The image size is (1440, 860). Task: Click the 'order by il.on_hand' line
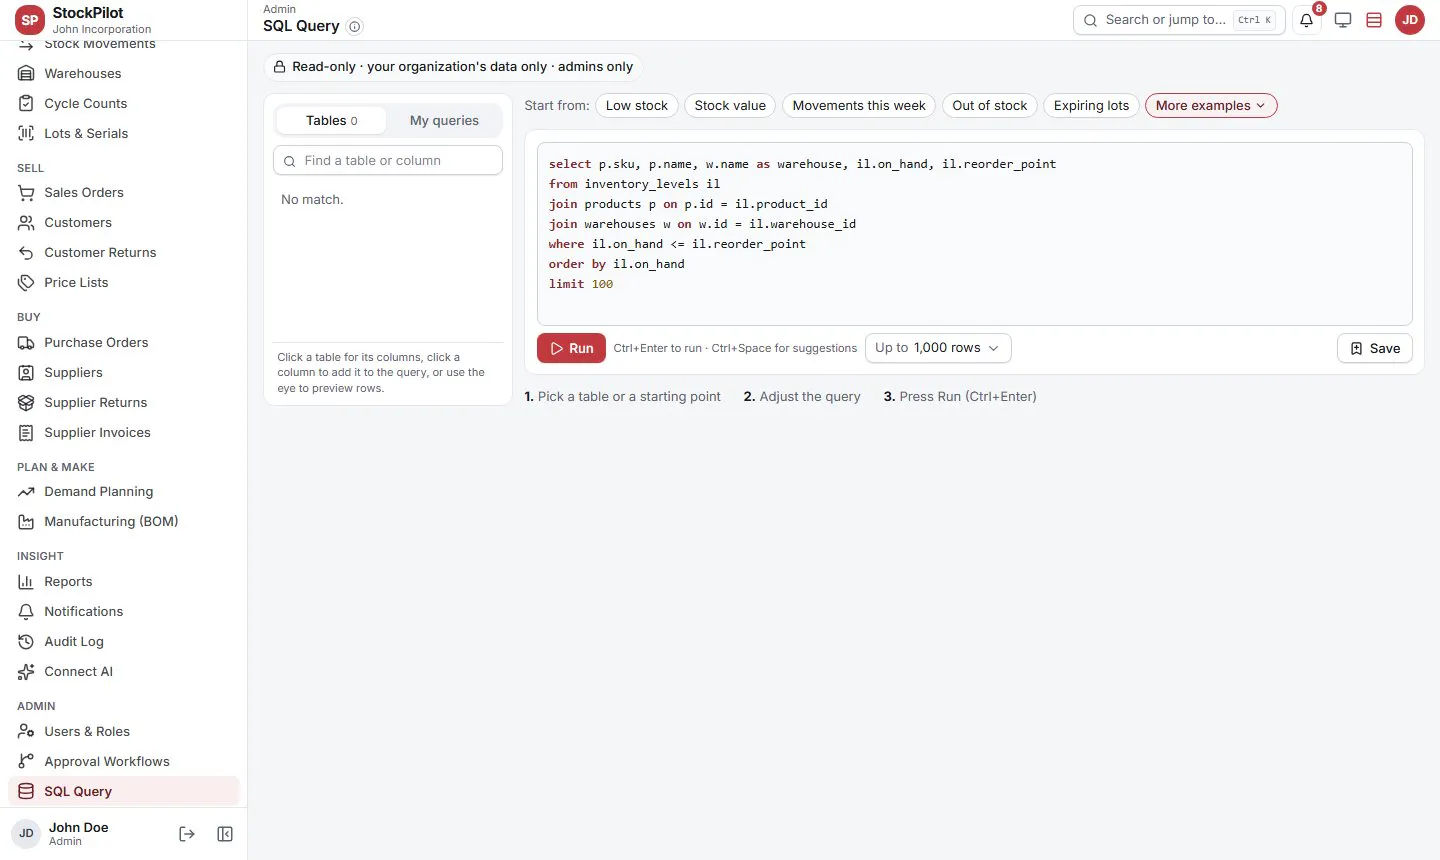click(617, 264)
